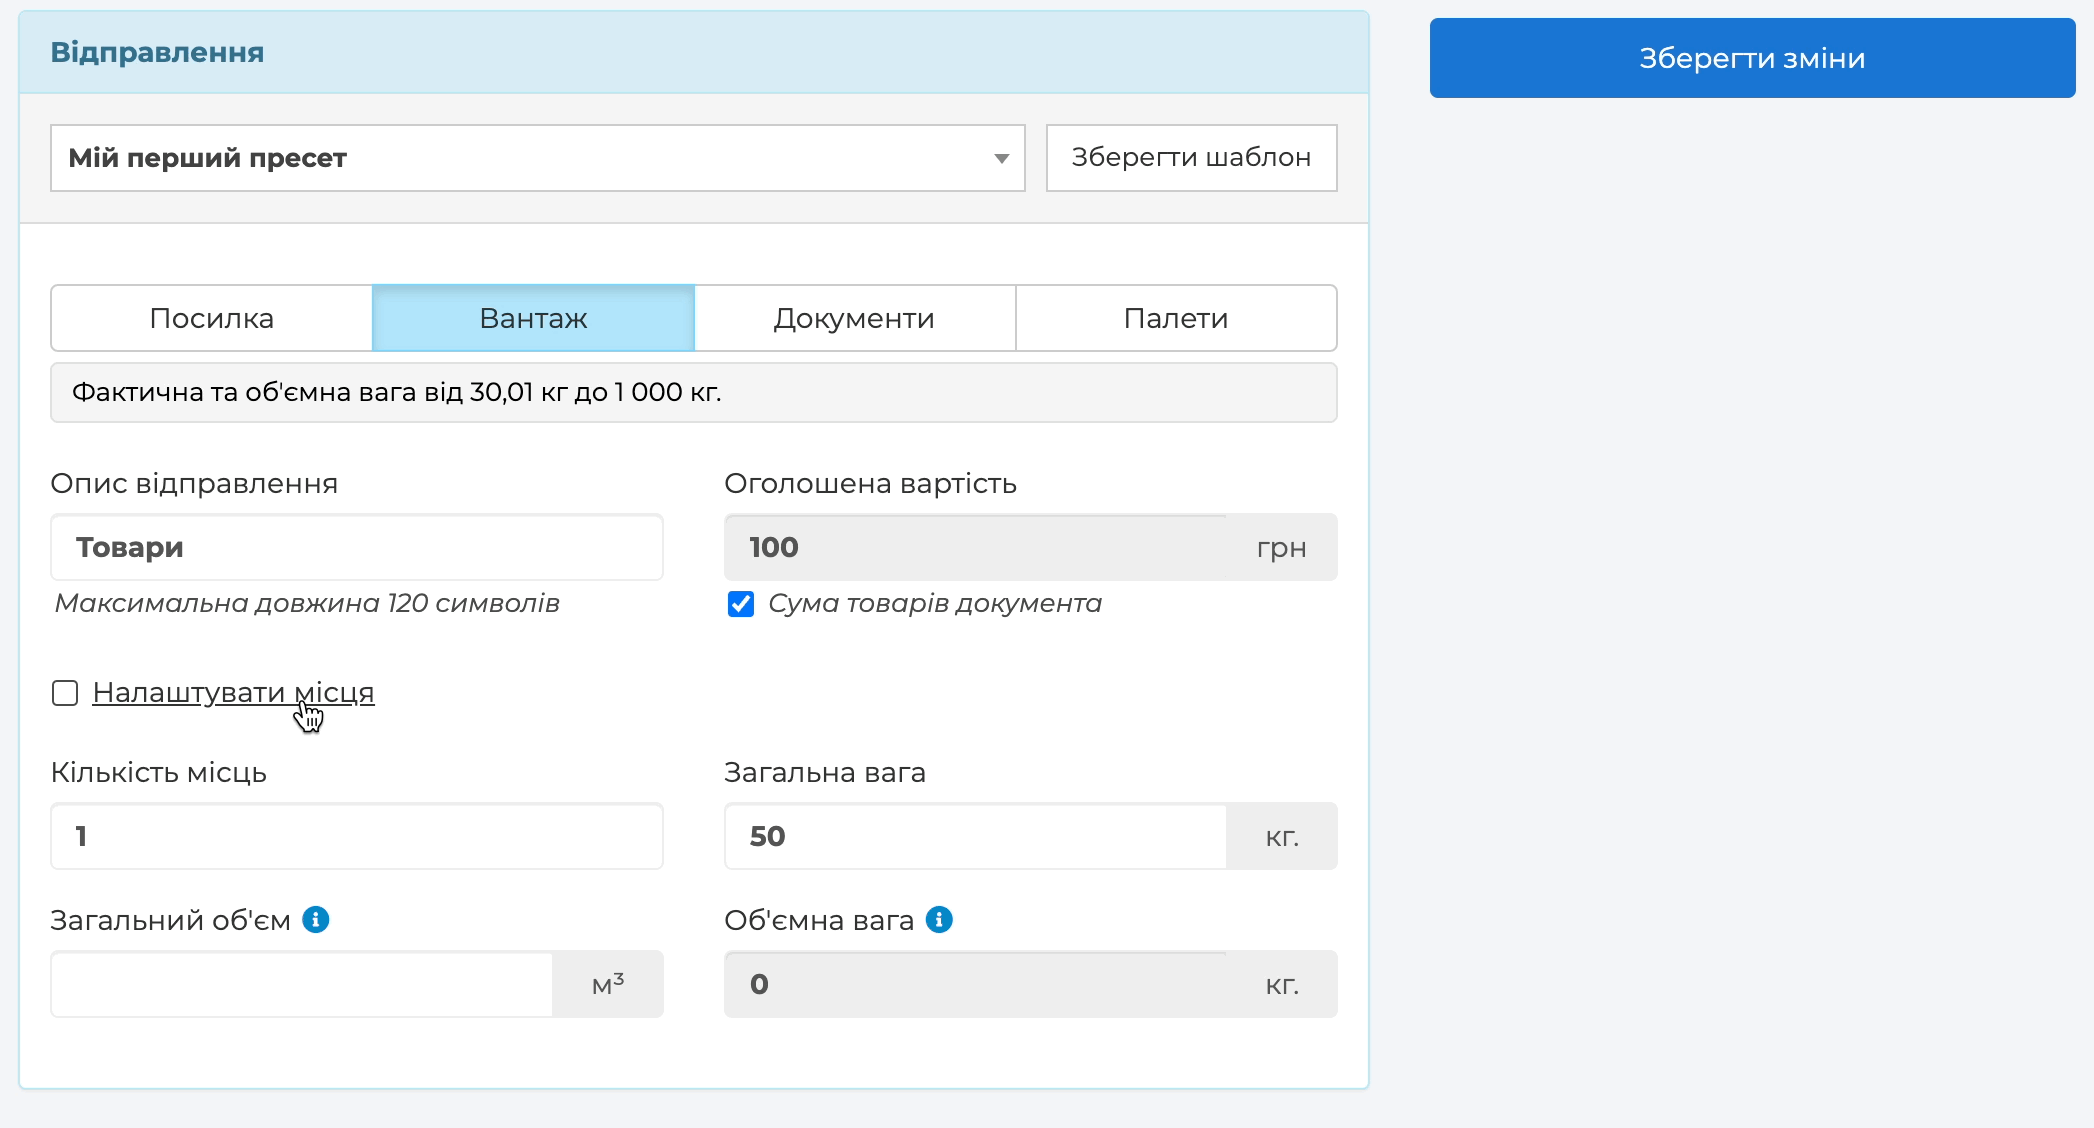Viewport: 2094px width, 1128px height.
Task: Select the Вантаж tab
Action: [x=533, y=318]
